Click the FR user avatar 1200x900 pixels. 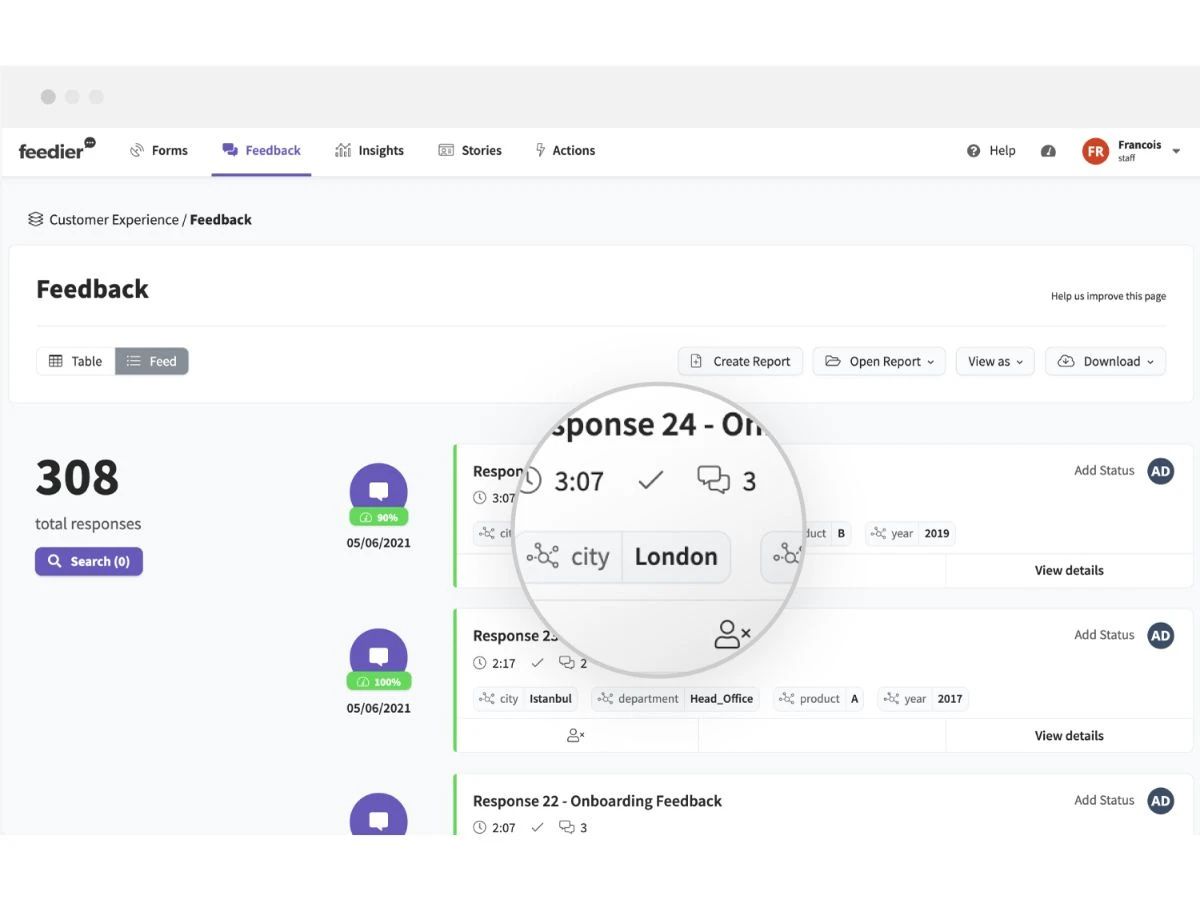pyautogui.click(x=1095, y=151)
